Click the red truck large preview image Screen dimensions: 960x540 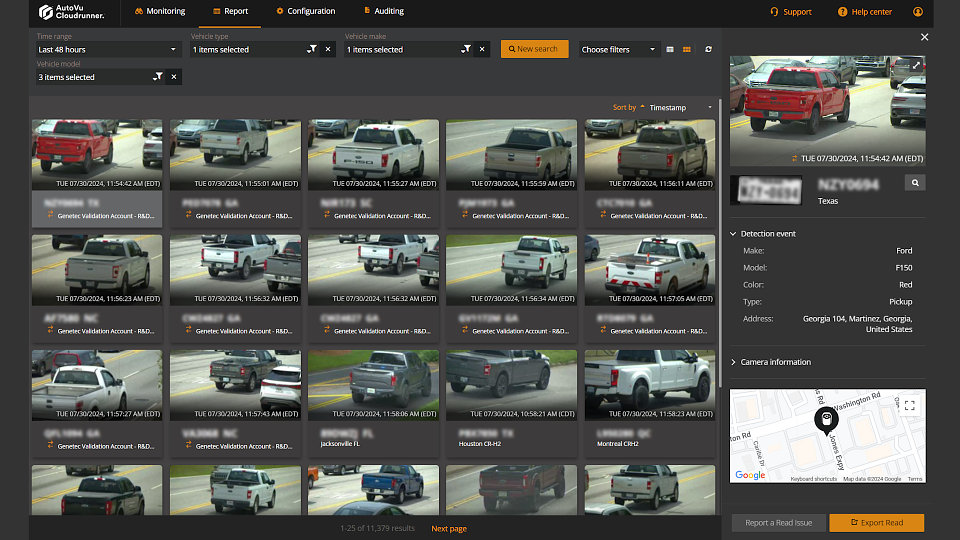coord(827,111)
